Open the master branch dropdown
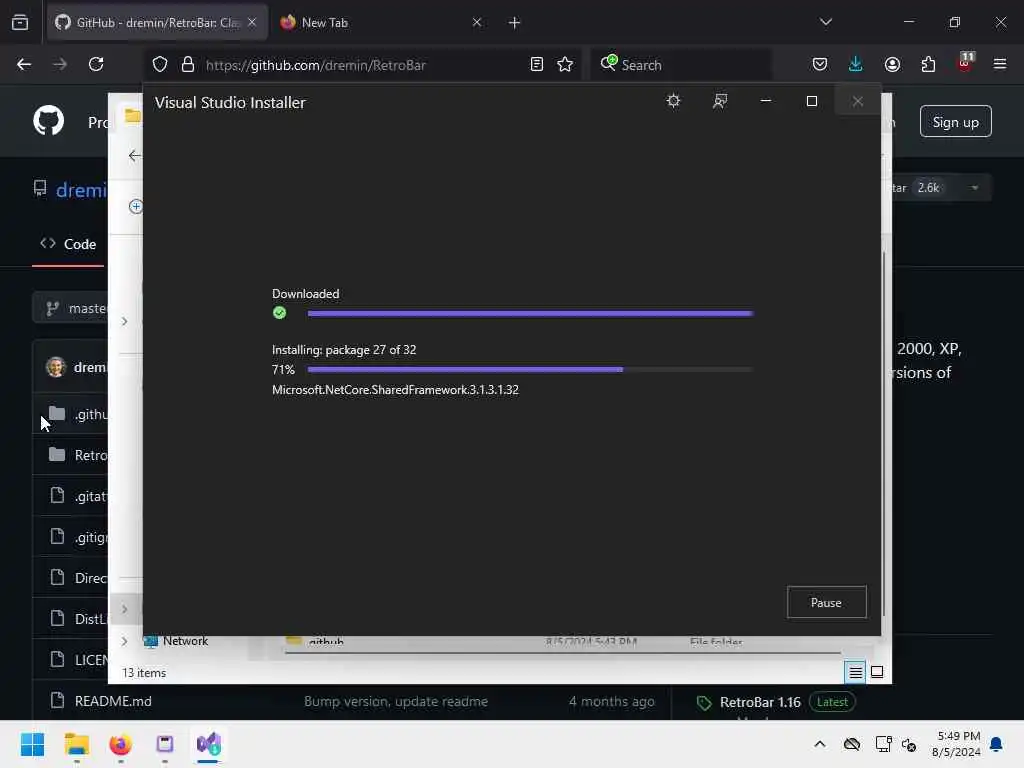This screenshot has height=768, width=1024. (71, 308)
